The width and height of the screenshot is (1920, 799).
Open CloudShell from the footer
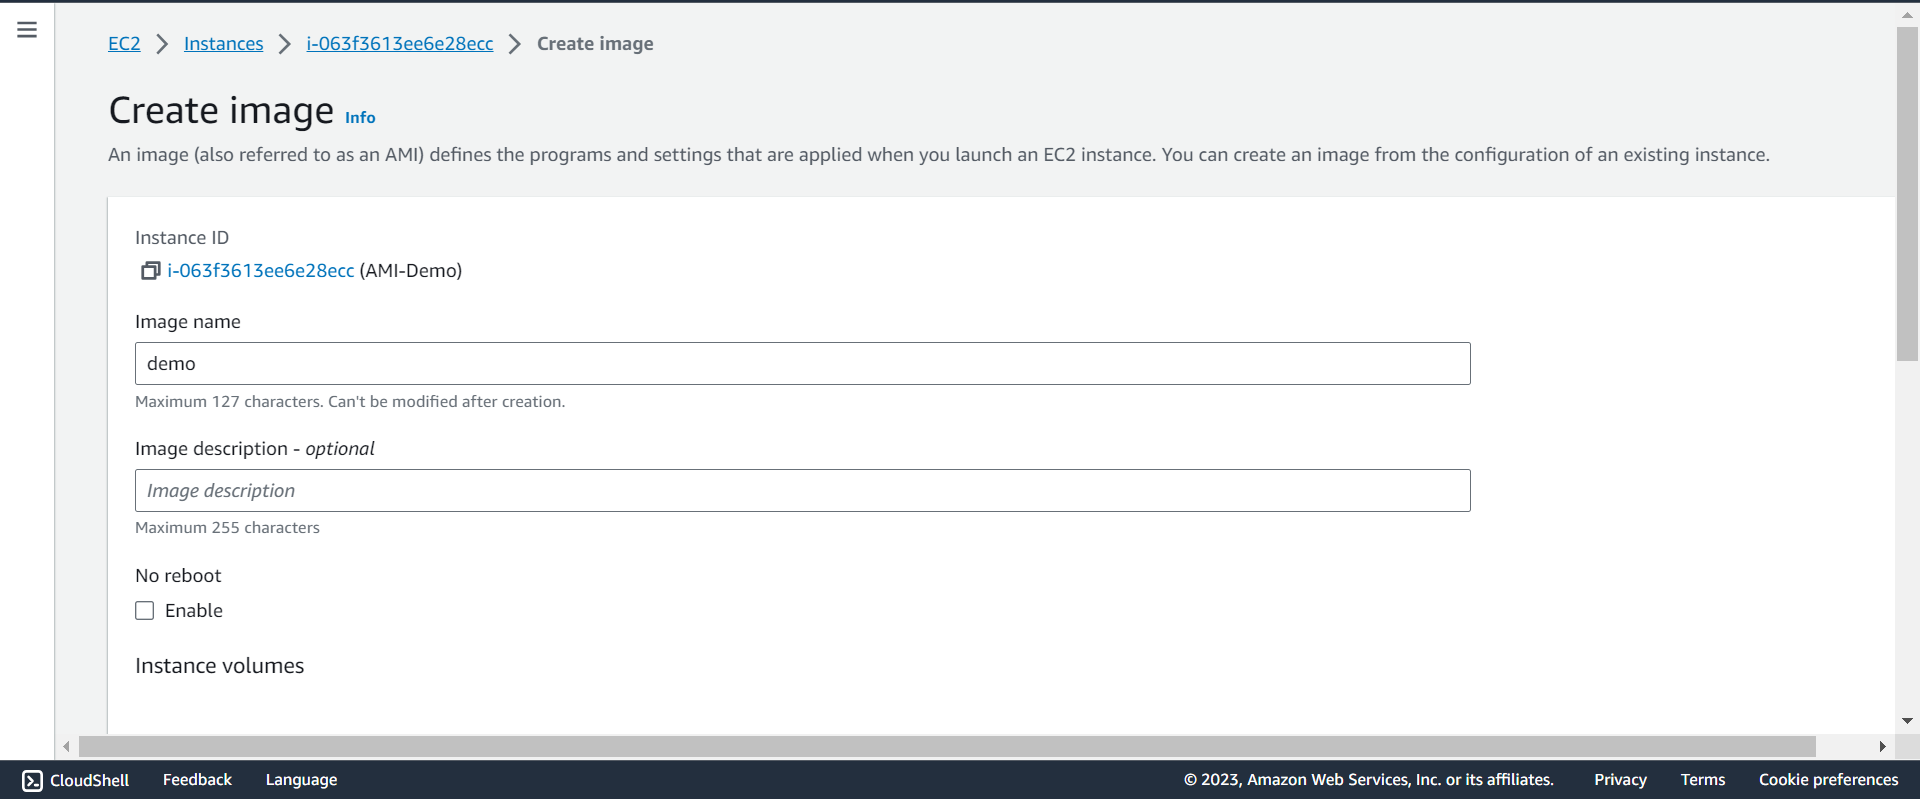pos(76,780)
